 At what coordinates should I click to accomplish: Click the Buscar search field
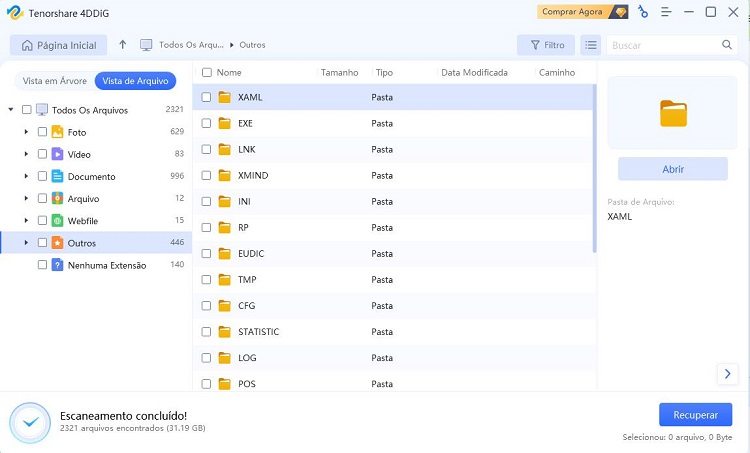(x=663, y=45)
